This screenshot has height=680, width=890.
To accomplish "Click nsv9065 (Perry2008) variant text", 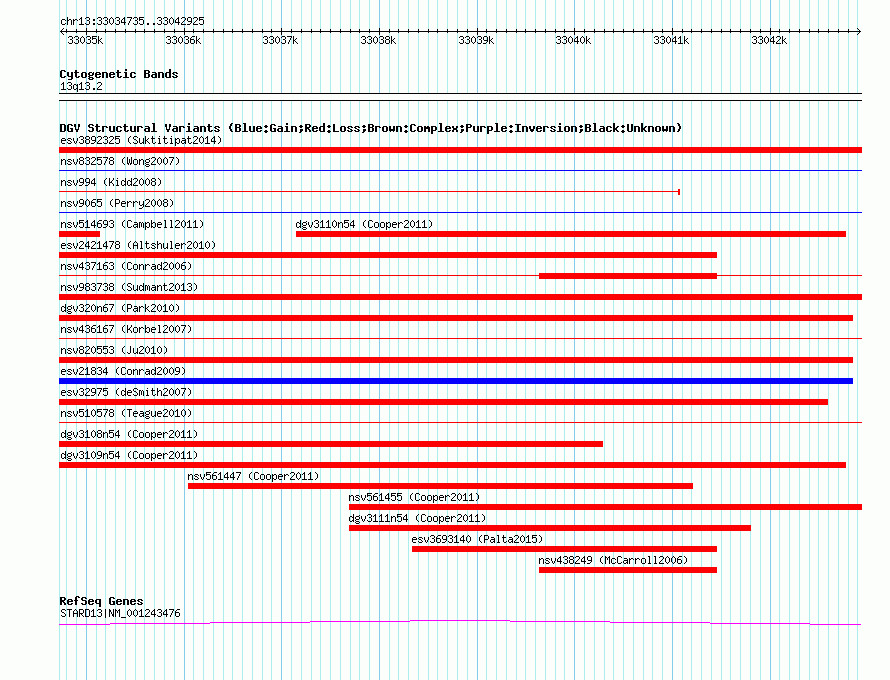I will pos(117,203).
